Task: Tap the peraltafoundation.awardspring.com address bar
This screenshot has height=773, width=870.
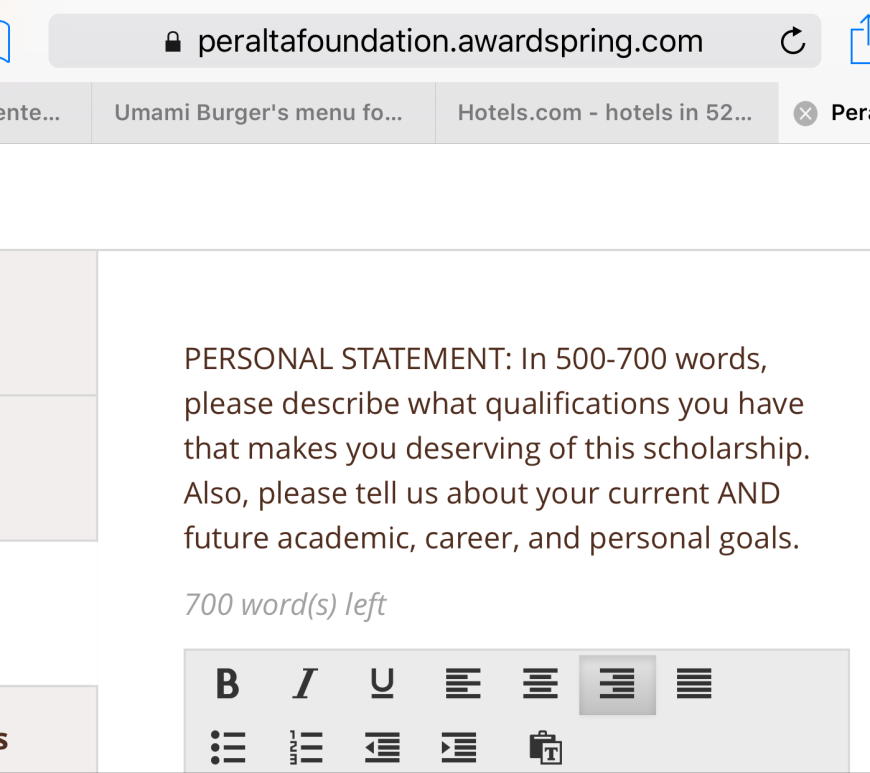Action: (x=450, y=41)
